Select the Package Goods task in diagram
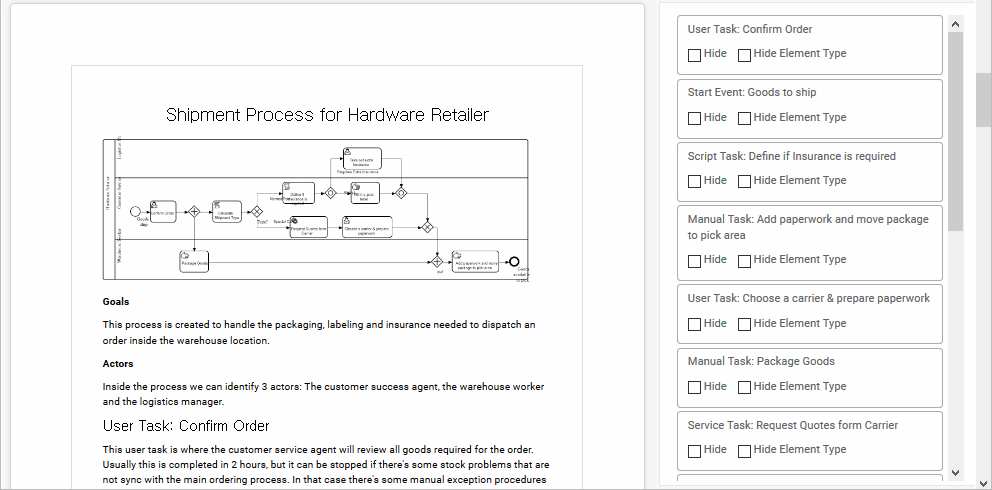Image resolution: width=992 pixels, height=490 pixels. tap(194, 262)
